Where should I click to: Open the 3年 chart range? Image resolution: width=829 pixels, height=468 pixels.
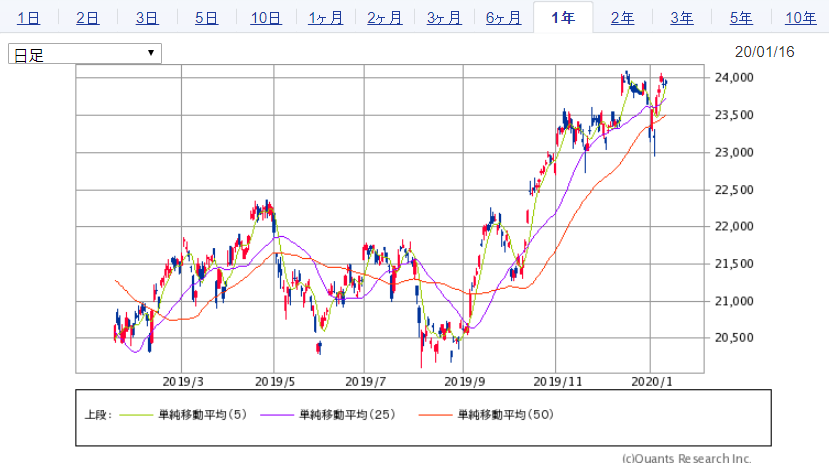(x=682, y=18)
